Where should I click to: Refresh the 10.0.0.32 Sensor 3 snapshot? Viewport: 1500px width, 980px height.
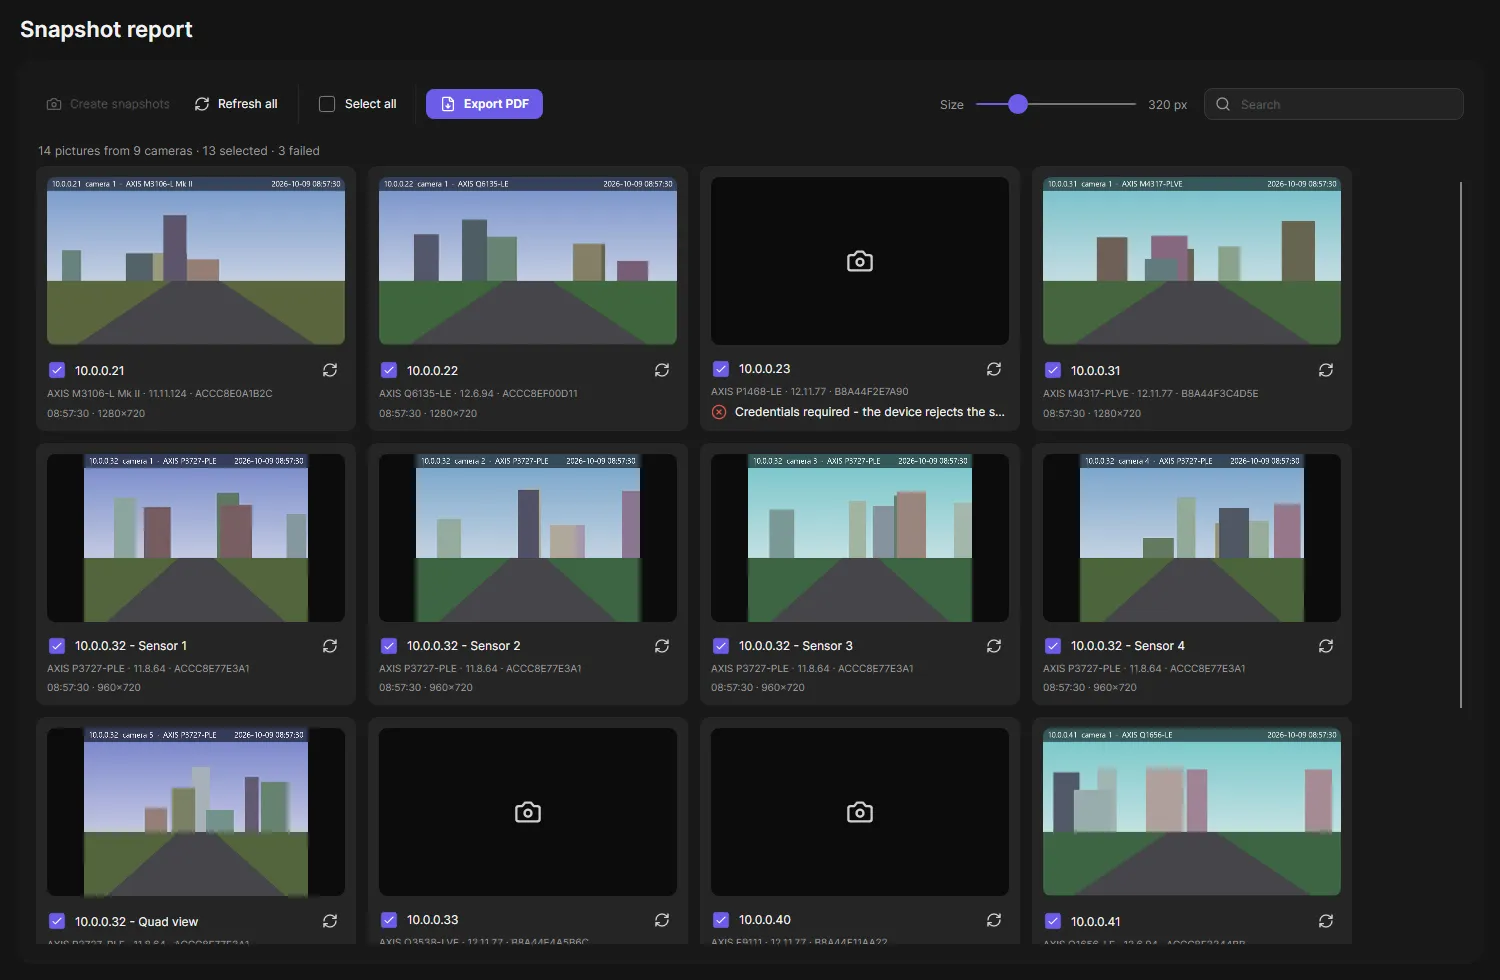tap(994, 646)
